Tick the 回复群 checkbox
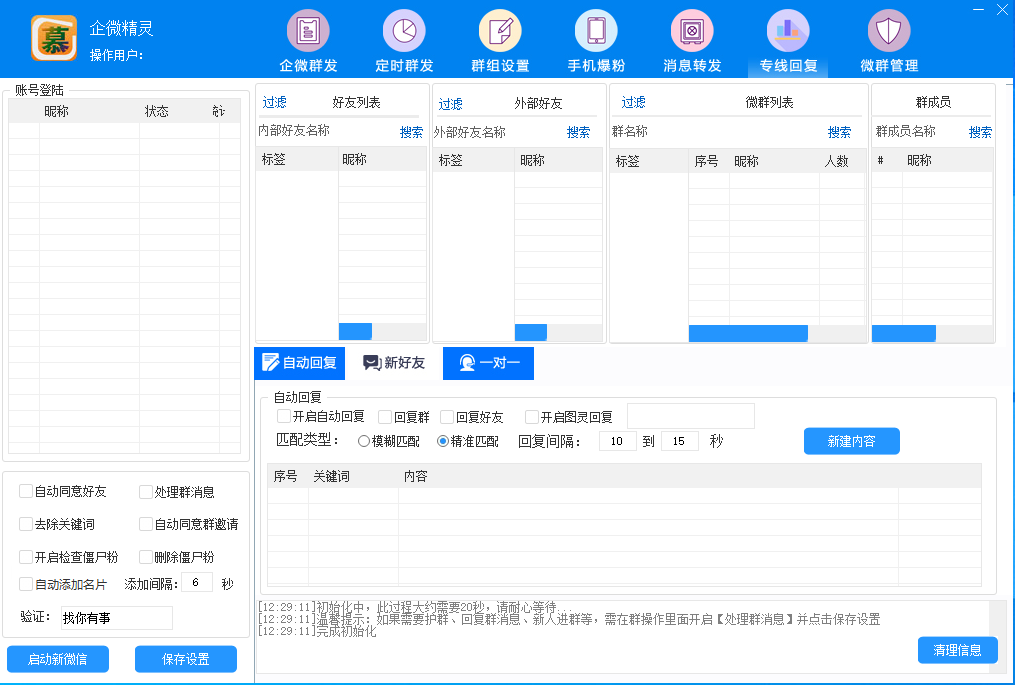 (x=385, y=416)
